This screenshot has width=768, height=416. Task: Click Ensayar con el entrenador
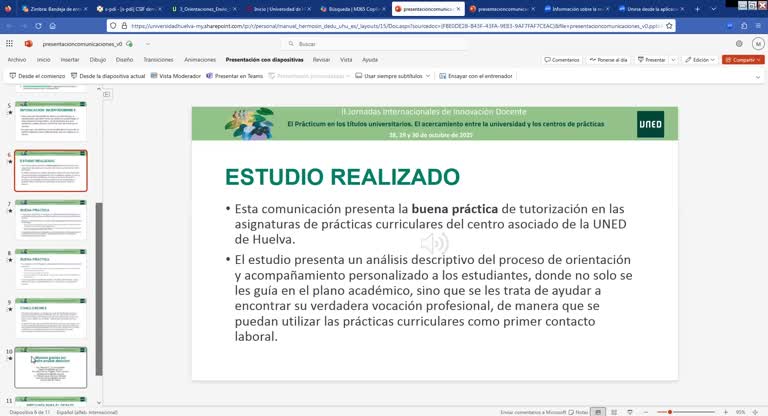[476, 76]
